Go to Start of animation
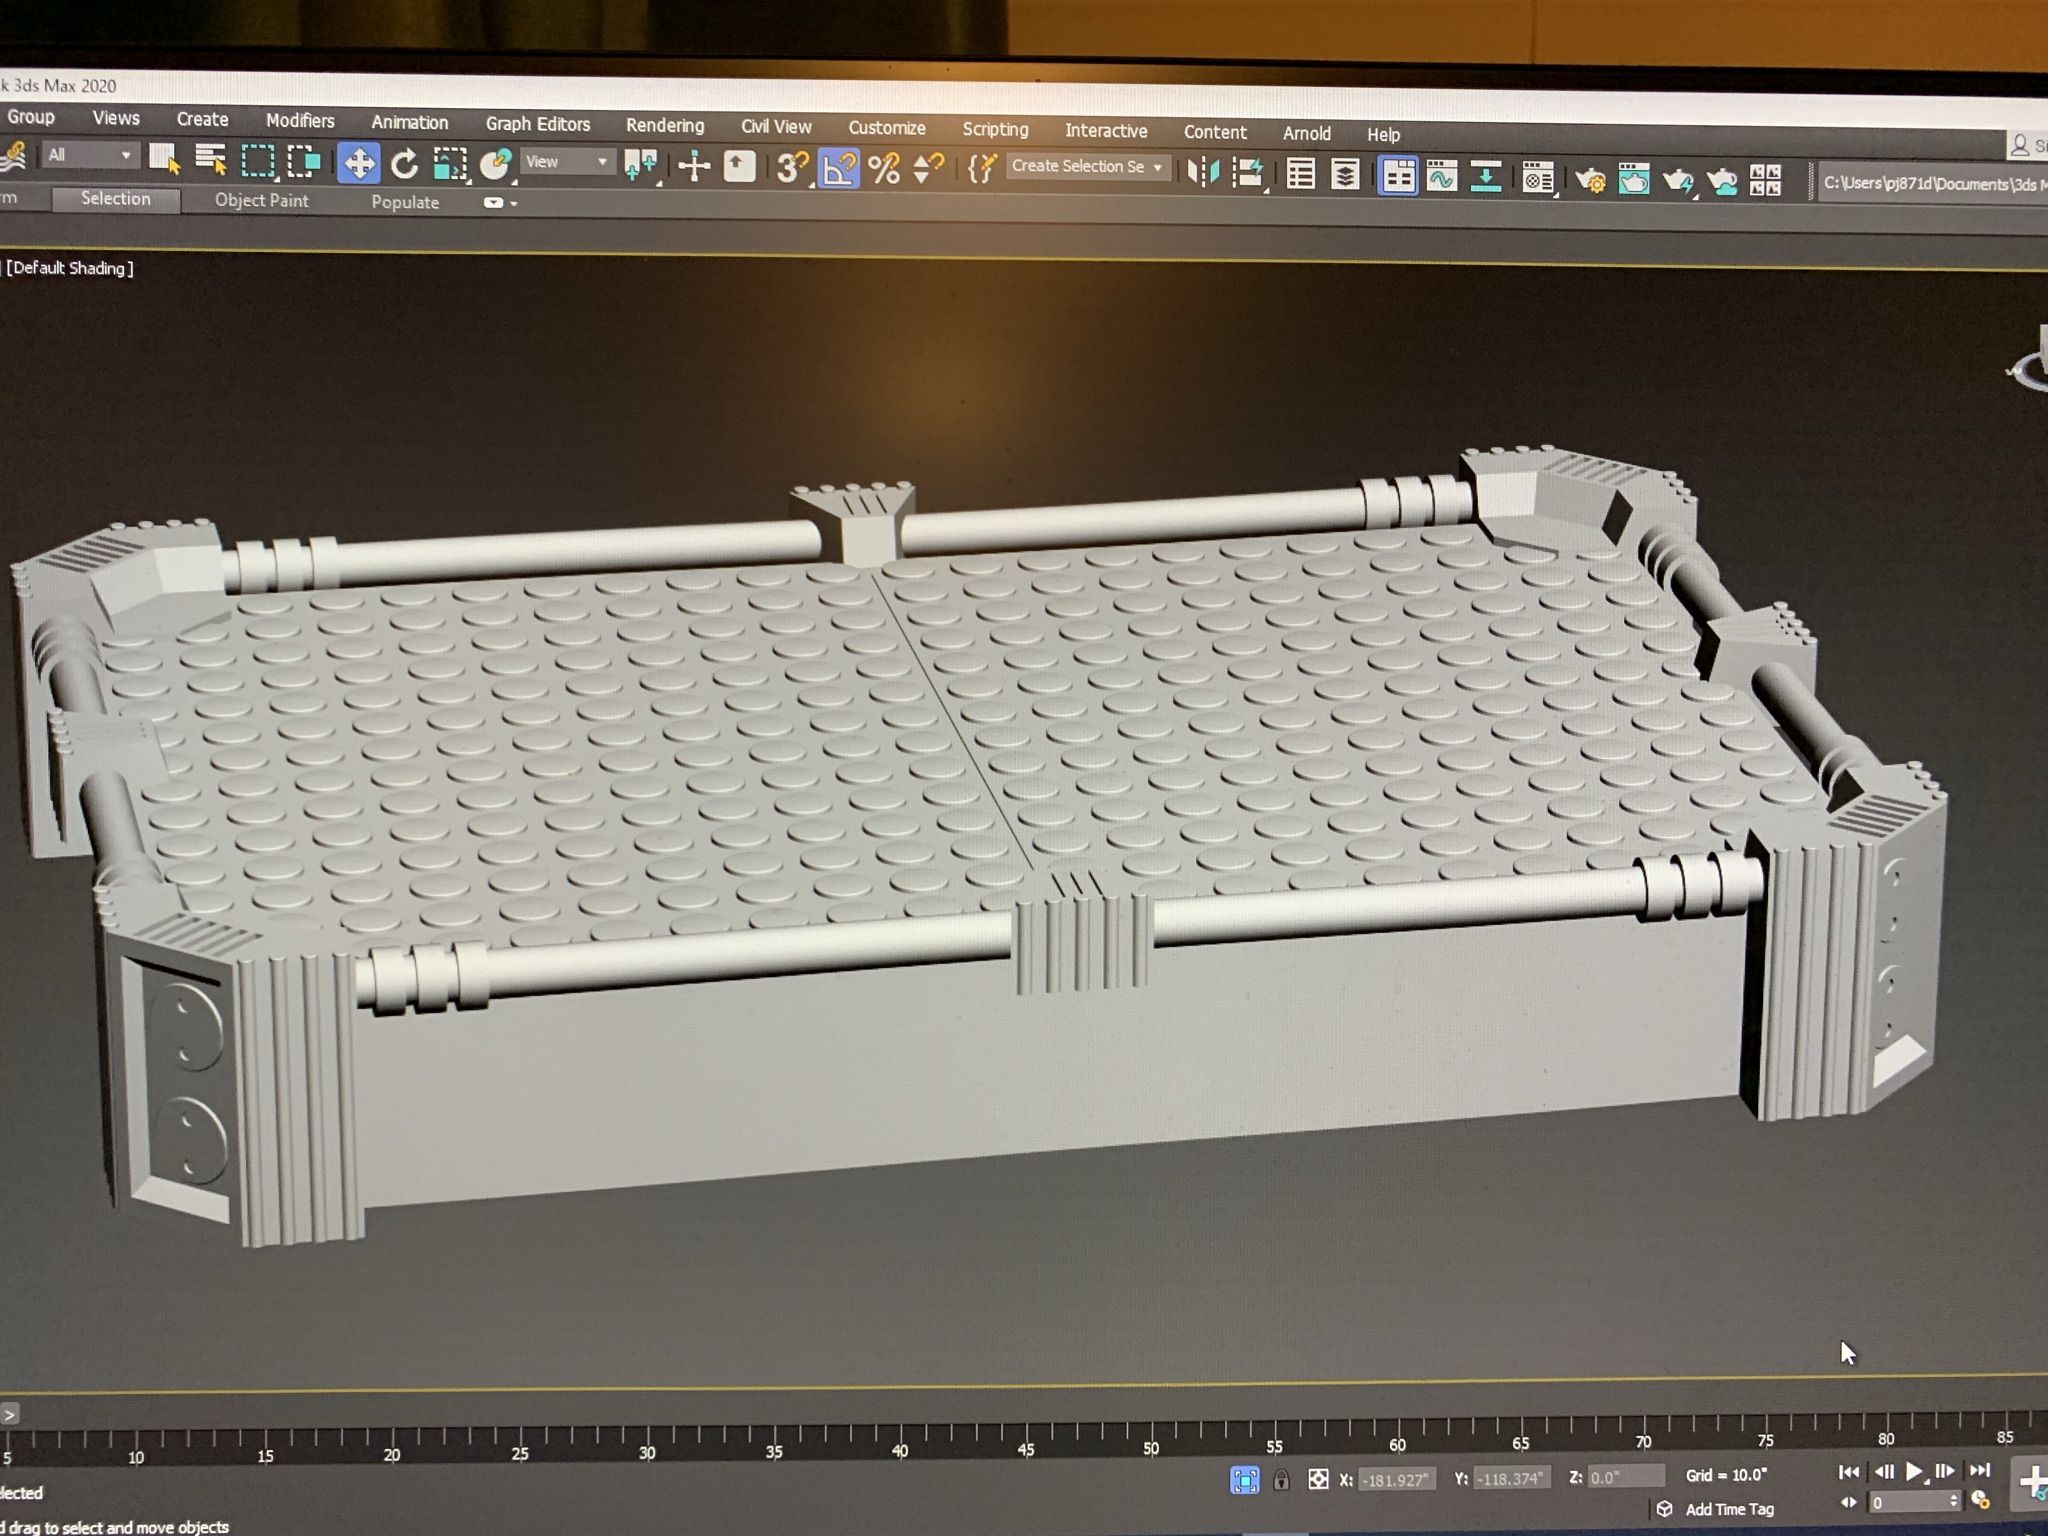The height and width of the screenshot is (1536, 2048). point(1849,1472)
